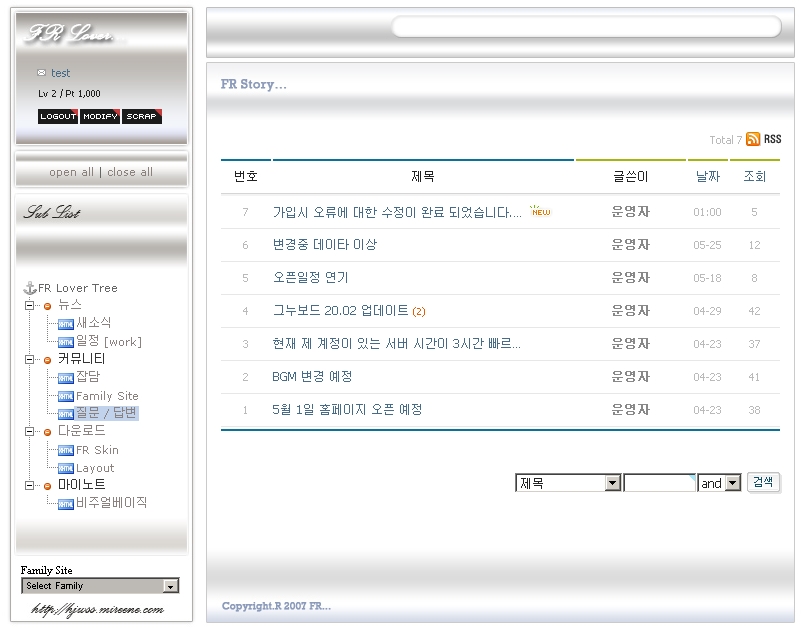Click the 다운로드 category label
Viewport: 803px width, 628px height.
(81, 430)
